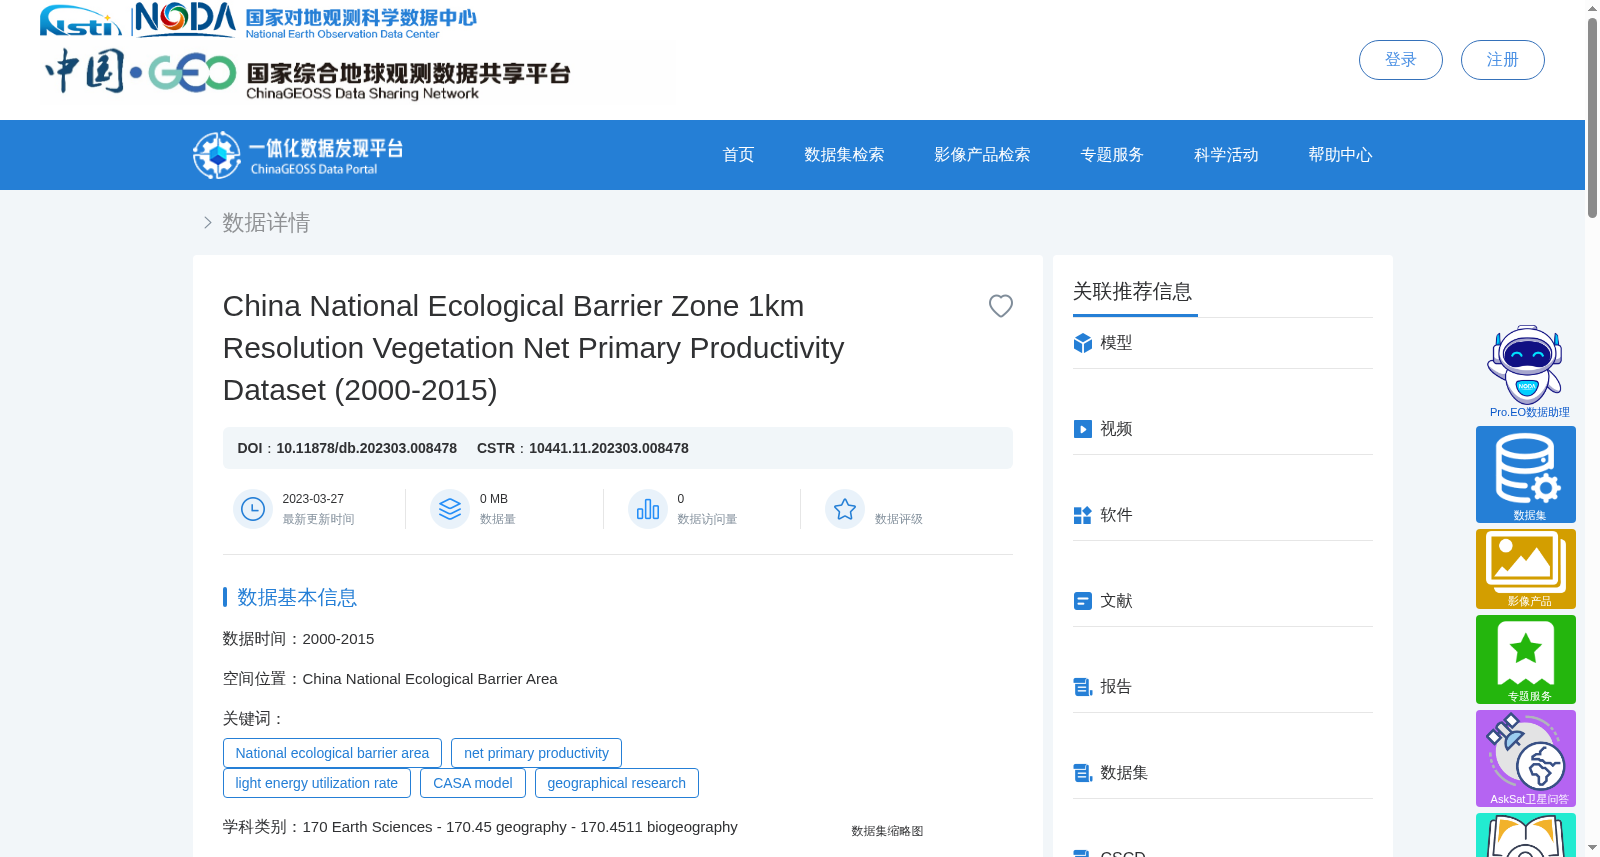Image resolution: width=1600 pixels, height=857 pixels.
Task: Open the NODA National Earth Observation Data Center logo
Action: 305,21
